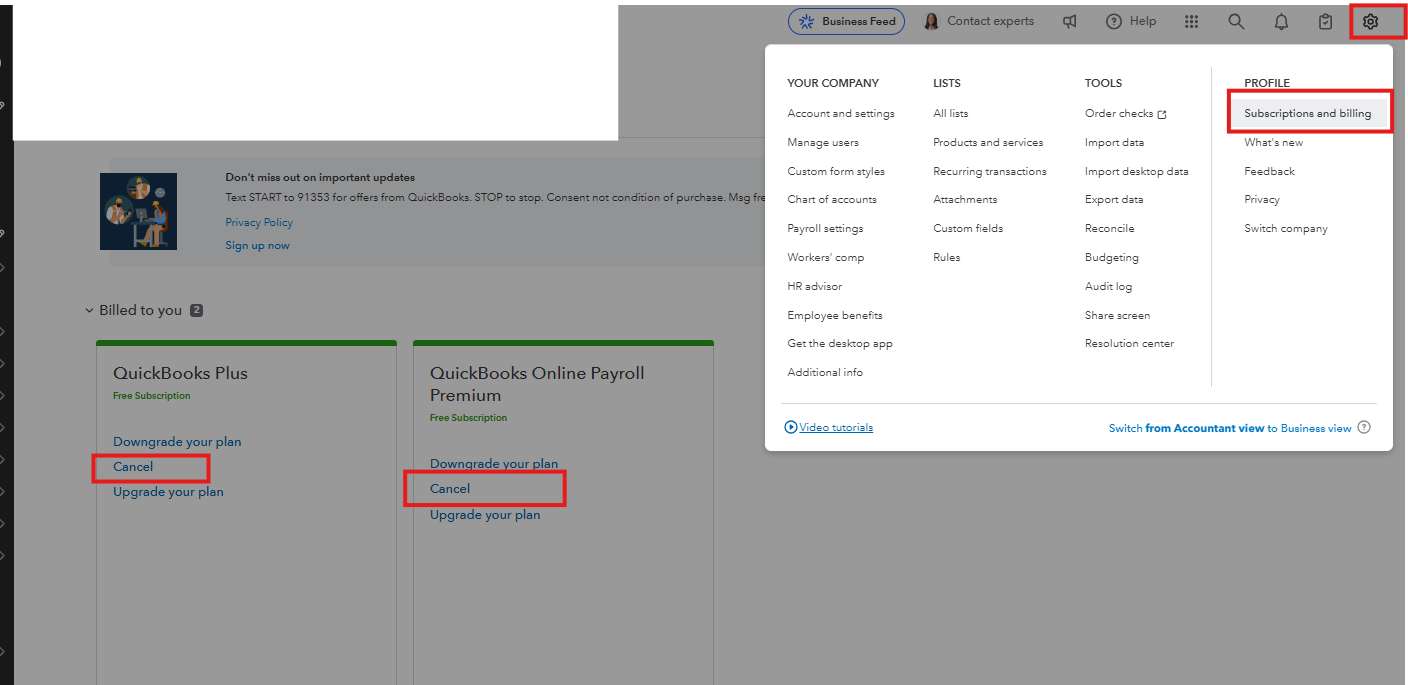1408x685 pixels.
Task: Select Import desktop data
Action: click(1137, 171)
